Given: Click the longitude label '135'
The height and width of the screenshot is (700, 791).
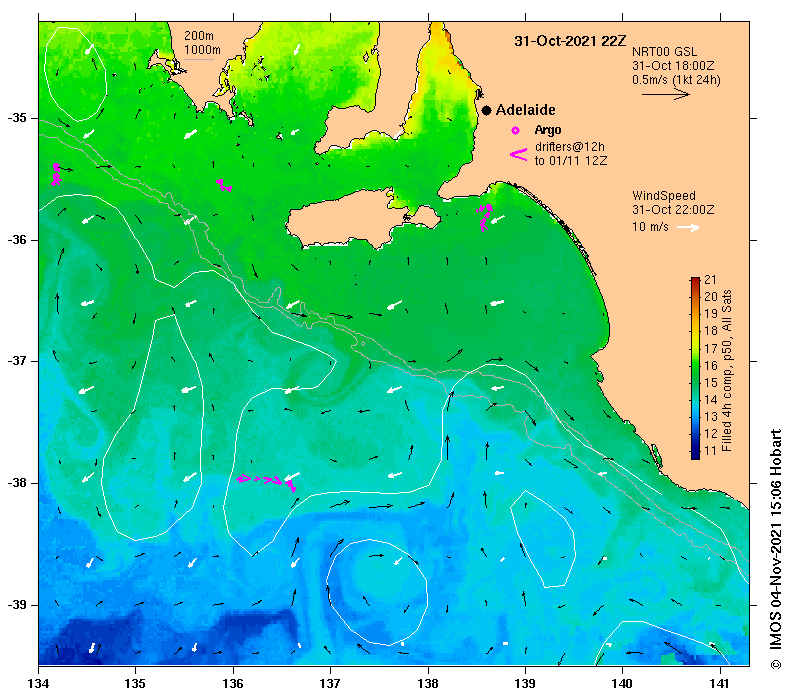Looking at the screenshot, I should [136, 684].
